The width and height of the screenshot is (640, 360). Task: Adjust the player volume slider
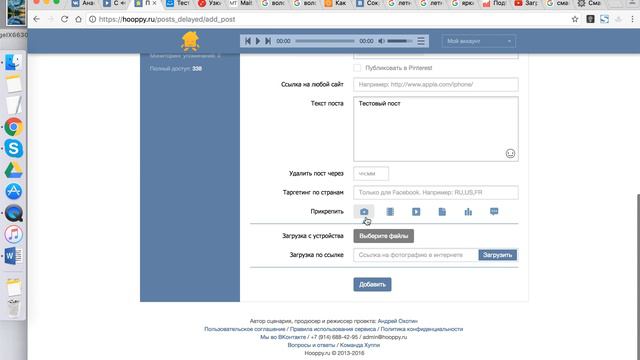[399, 41]
